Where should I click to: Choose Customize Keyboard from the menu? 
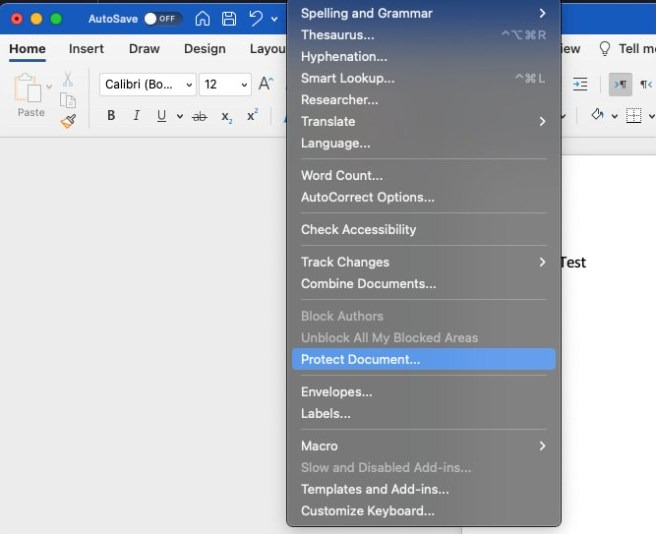pyautogui.click(x=424, y=511)
